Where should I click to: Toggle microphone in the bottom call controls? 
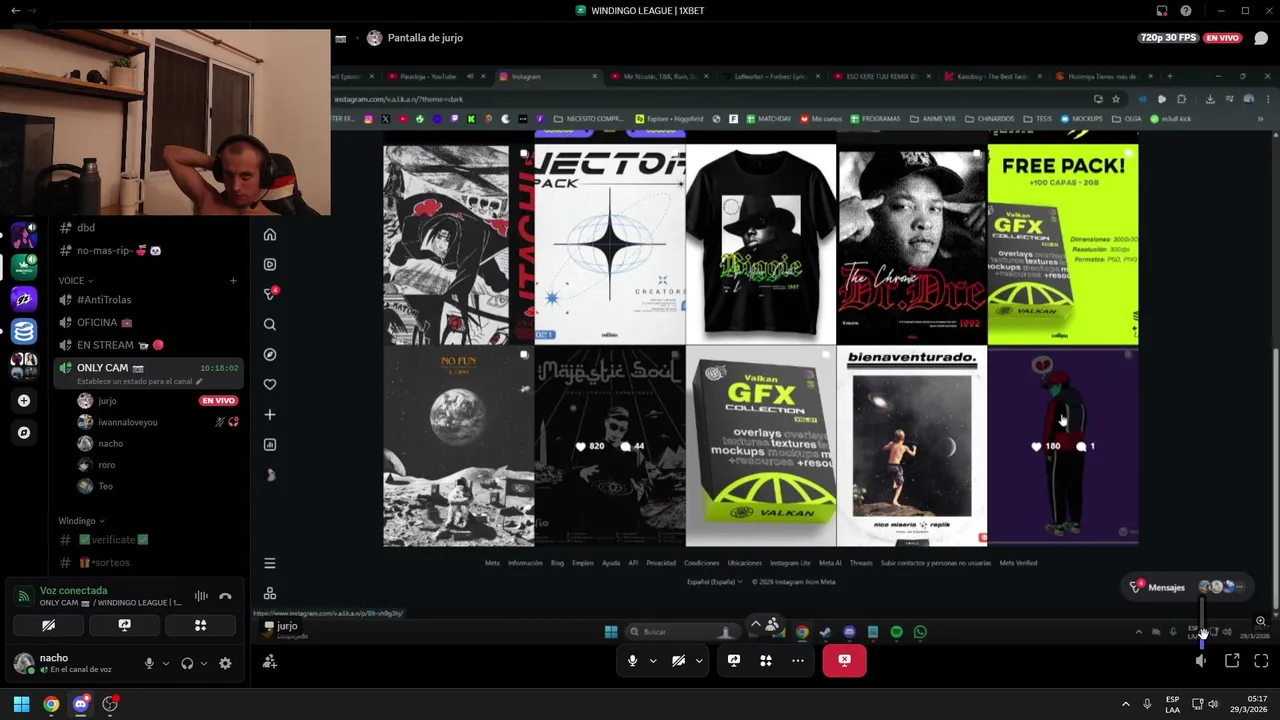(x=632, y=661)
